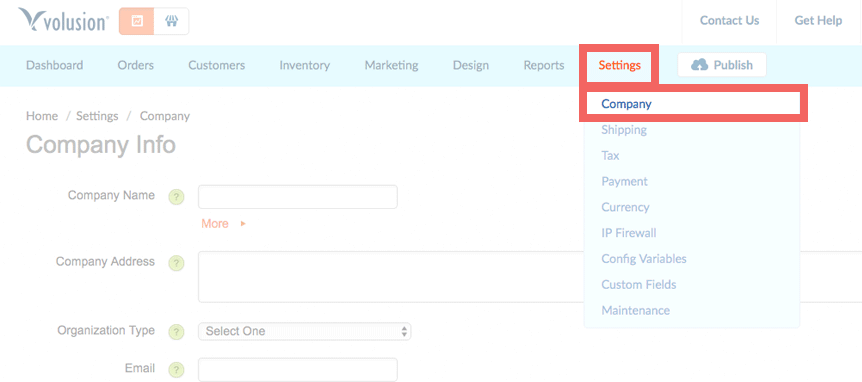The image size is (862, 382).
Task: Click the Email field label
Action: [140, 368]
